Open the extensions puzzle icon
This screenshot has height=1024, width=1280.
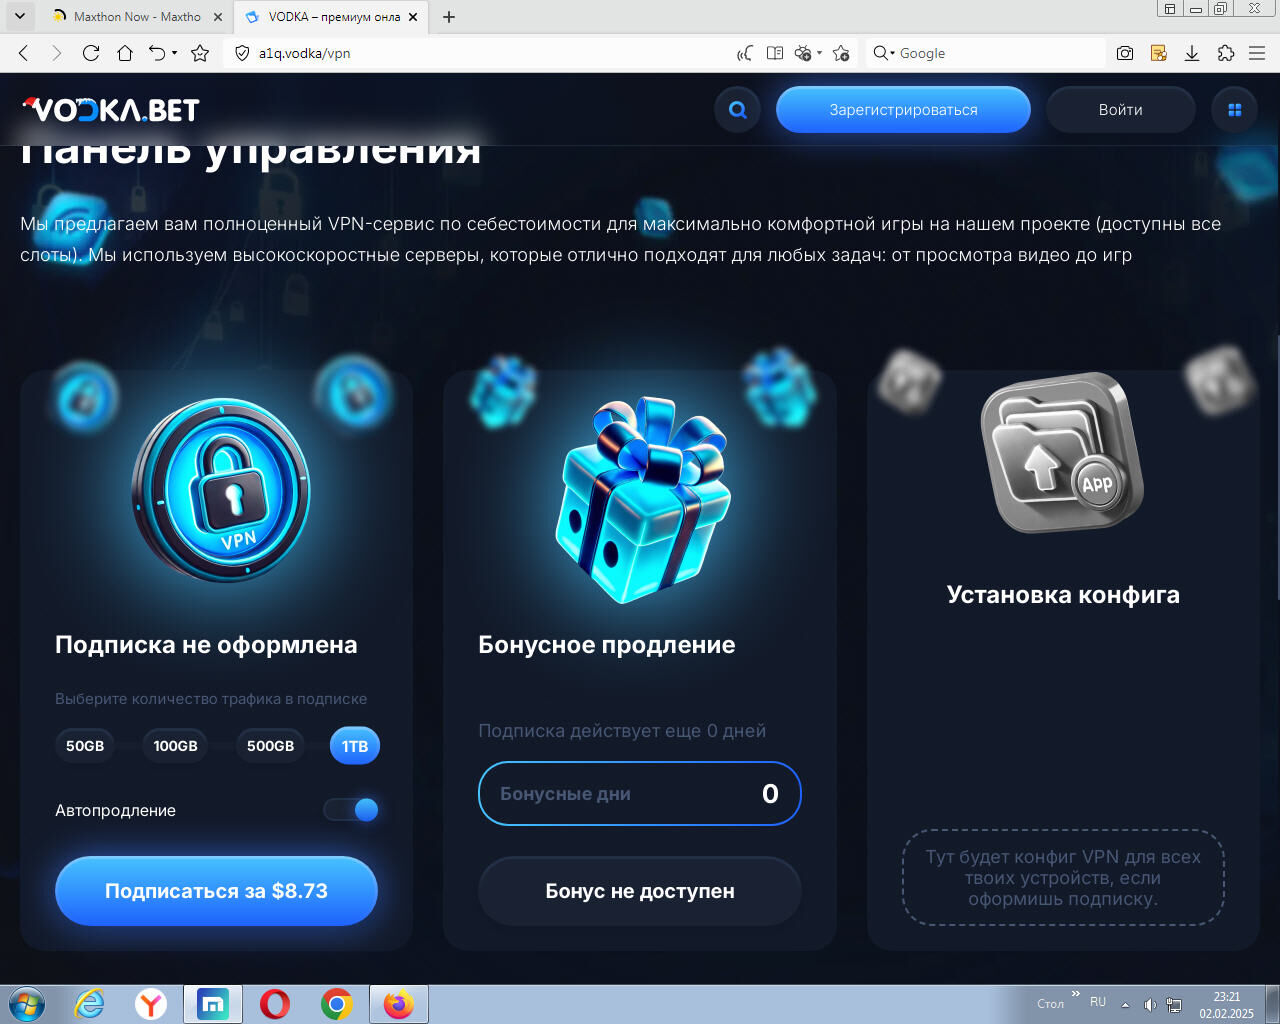click(1226, 53)
